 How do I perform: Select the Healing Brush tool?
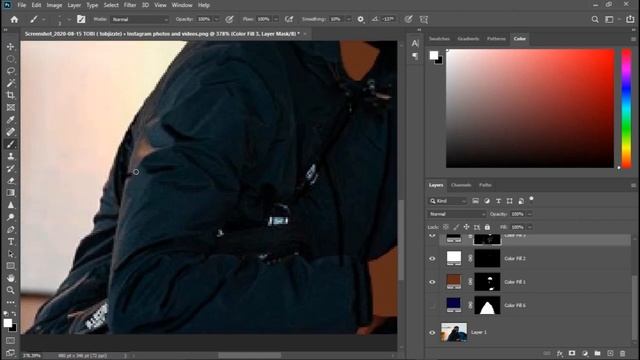coord(11,132)
